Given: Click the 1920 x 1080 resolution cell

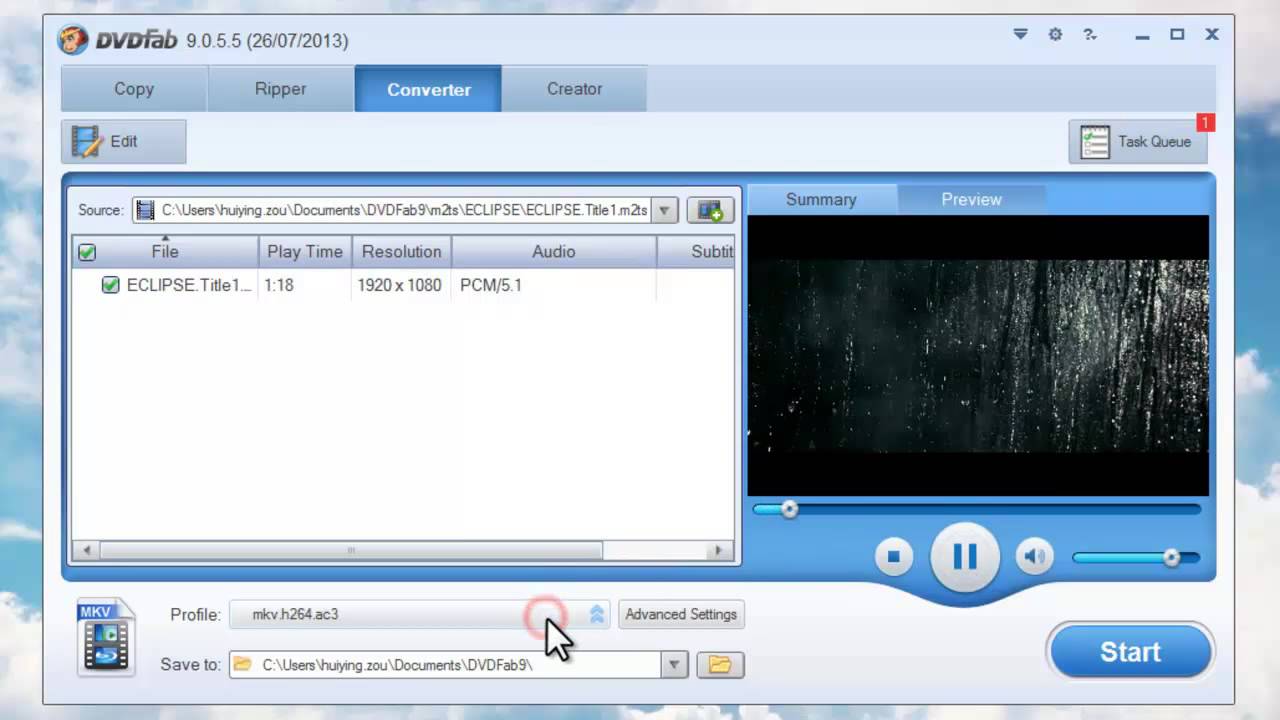Looking at the screenshot, I should pyautogui.click(x=399, y=285).
